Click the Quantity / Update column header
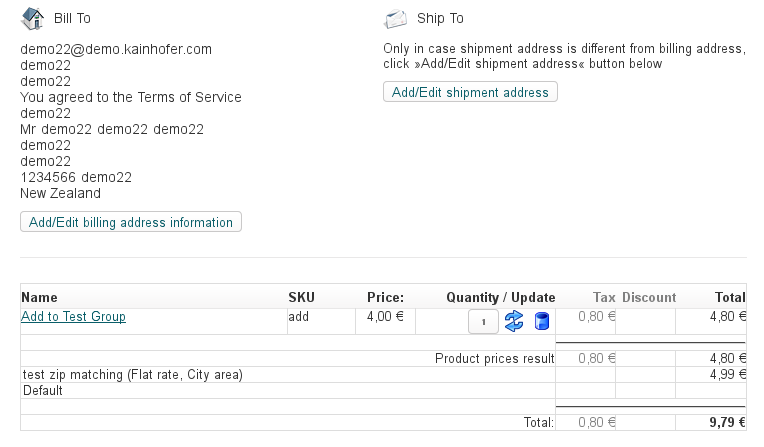The image size is (764, 447). tap(500, 297)
